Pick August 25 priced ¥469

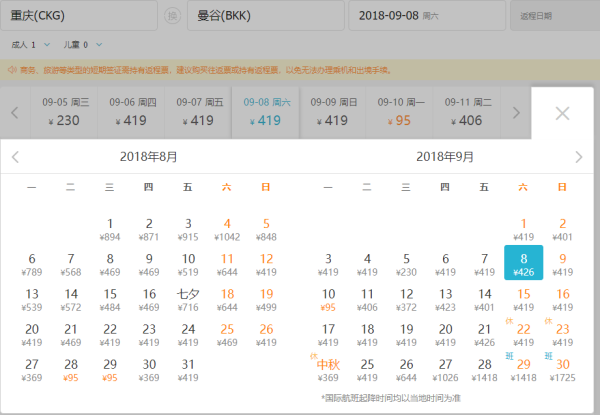227,335
